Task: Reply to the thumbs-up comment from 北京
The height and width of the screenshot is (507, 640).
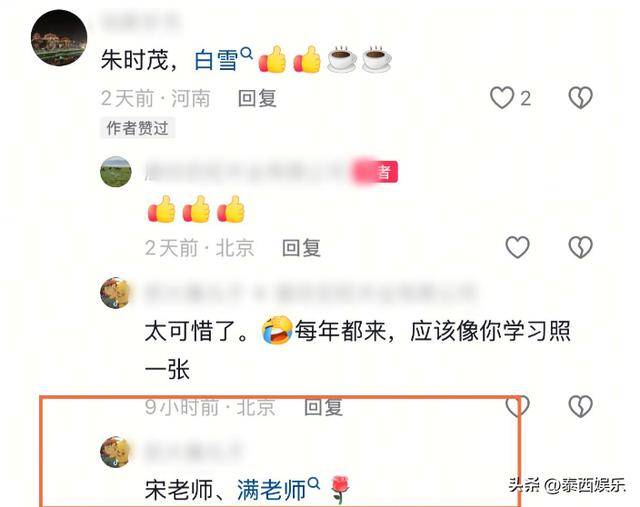Action: click(x=301, y=248)
